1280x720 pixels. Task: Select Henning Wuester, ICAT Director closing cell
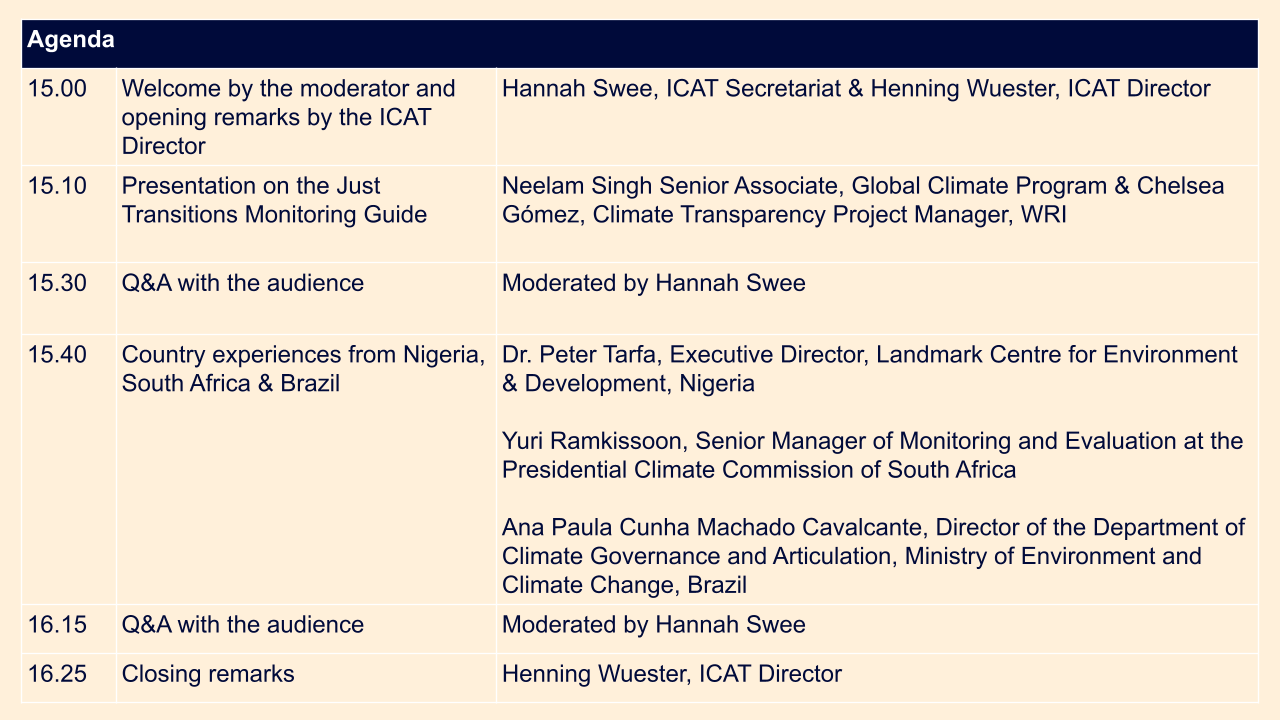click(877, 678)
